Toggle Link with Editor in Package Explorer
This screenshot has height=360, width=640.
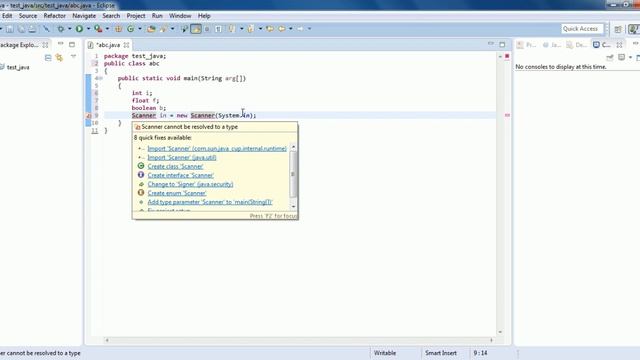pyautogui.click(x=59, y=58)
